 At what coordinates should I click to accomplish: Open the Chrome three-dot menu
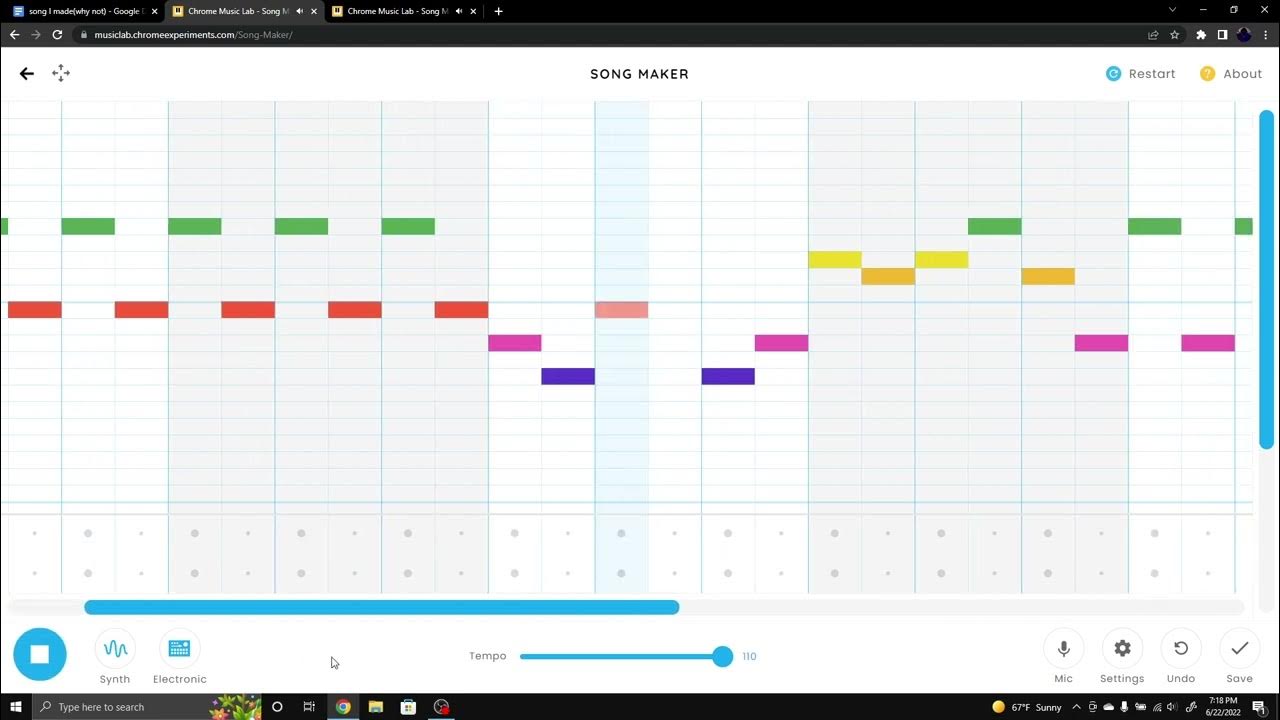click(1266, 34)
